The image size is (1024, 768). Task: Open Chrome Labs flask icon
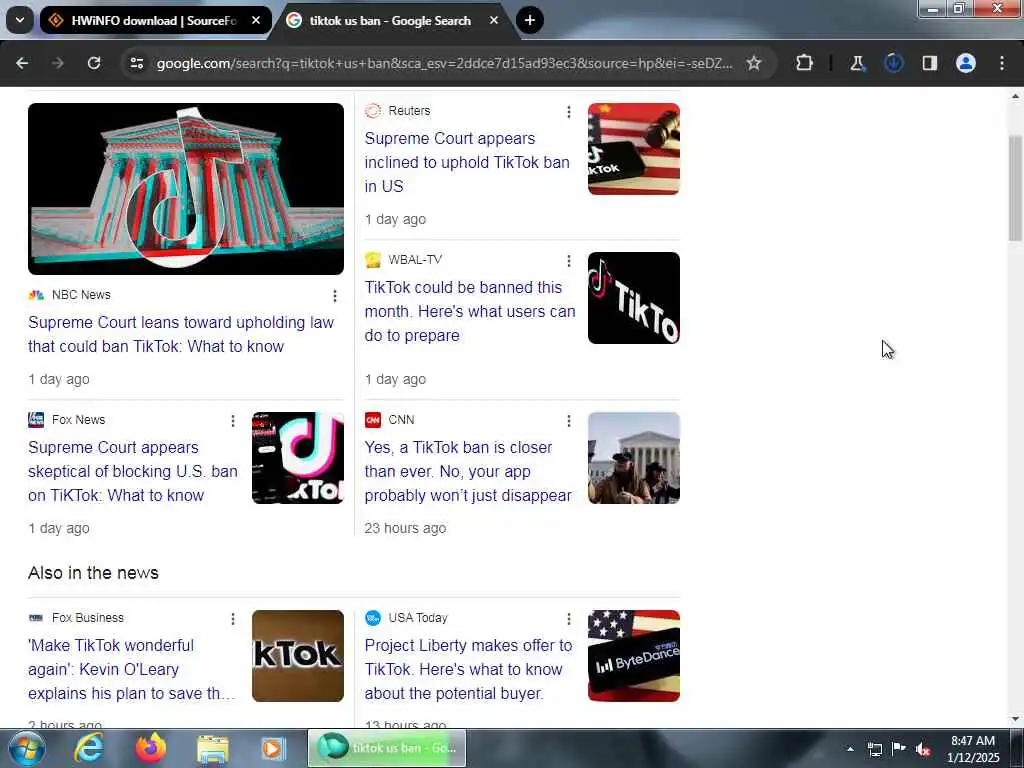tap(857, 63)
